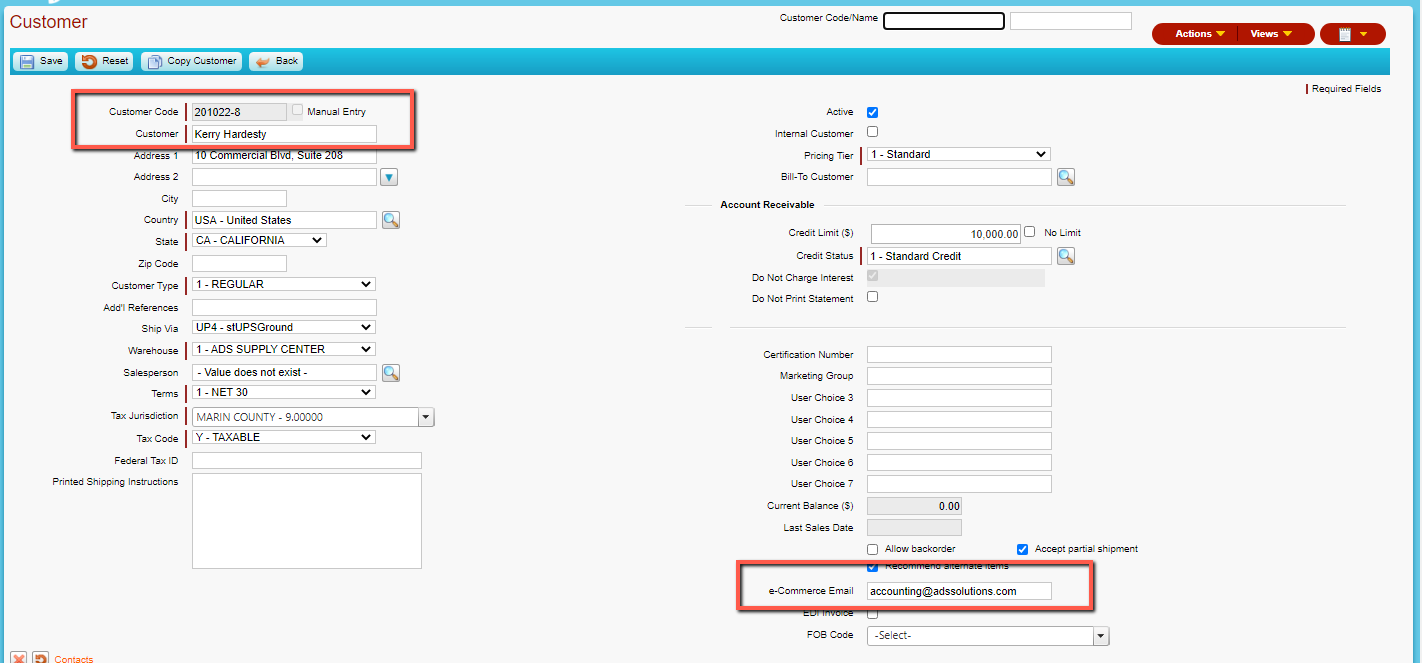Uncheck Accept partial shipment checkbox

tap(1023, 549)
